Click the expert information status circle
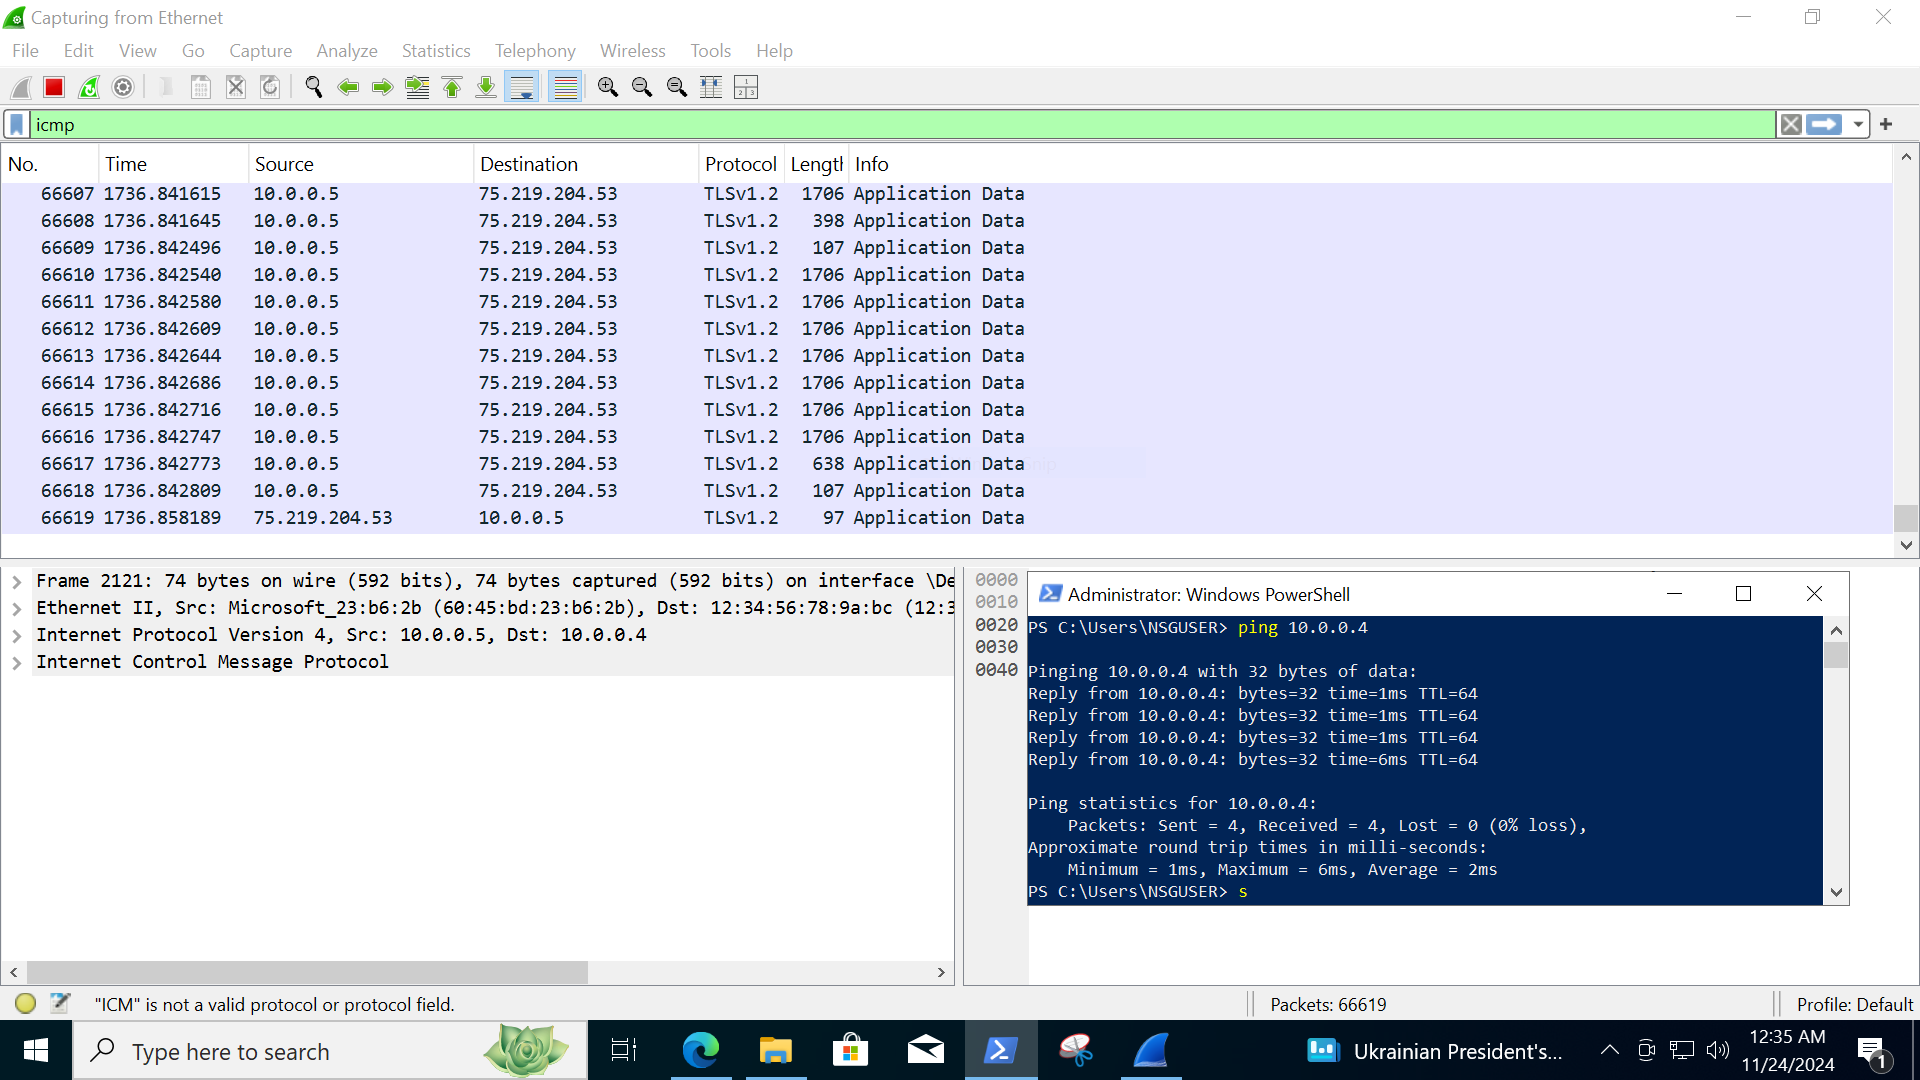 point(26,1003)
